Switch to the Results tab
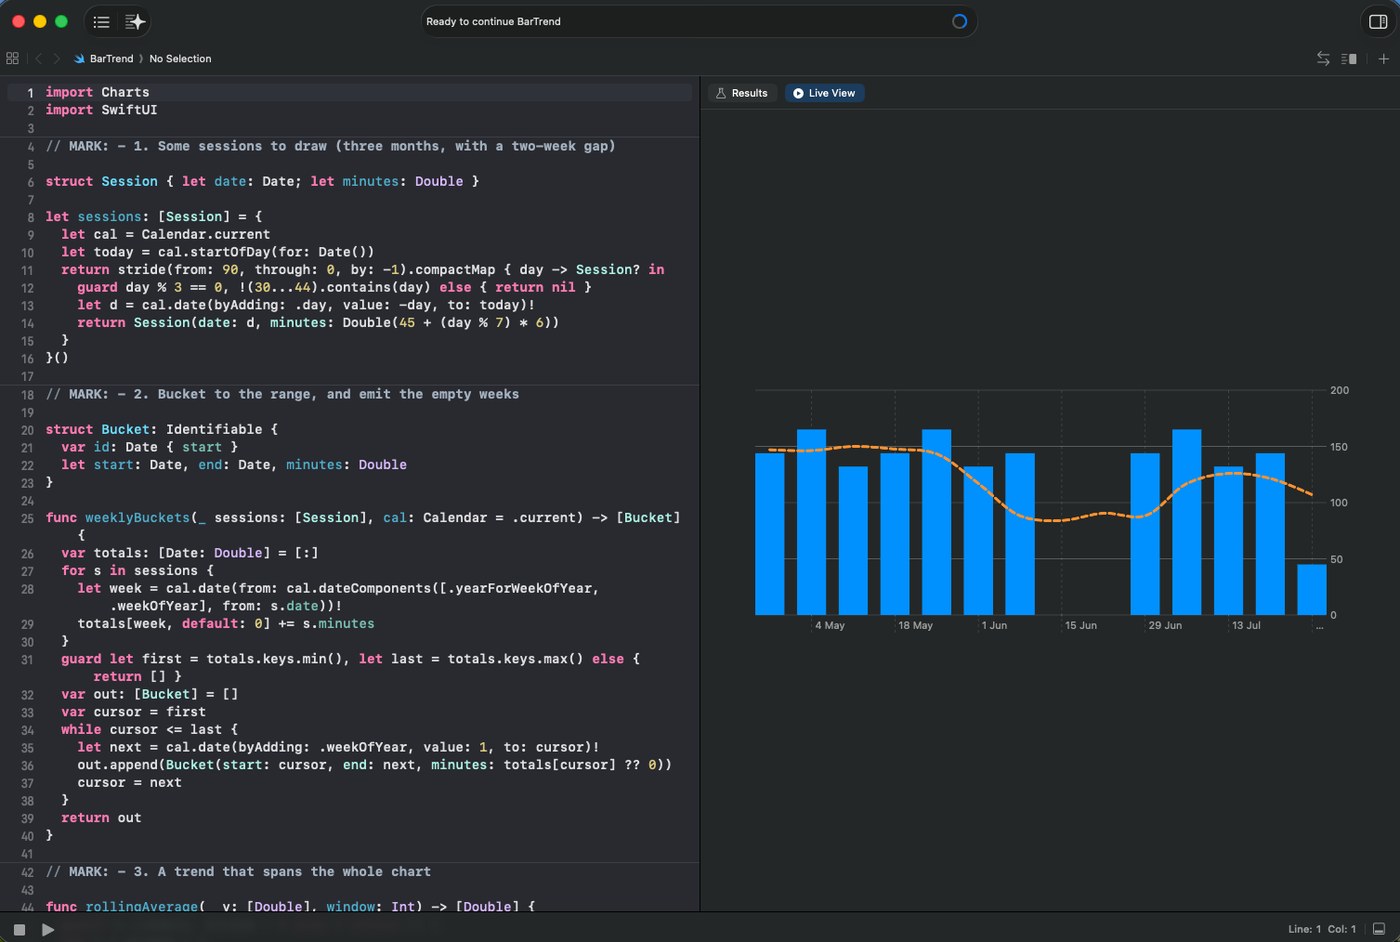This screenshot has width=1400, height=942. point(742,93)
